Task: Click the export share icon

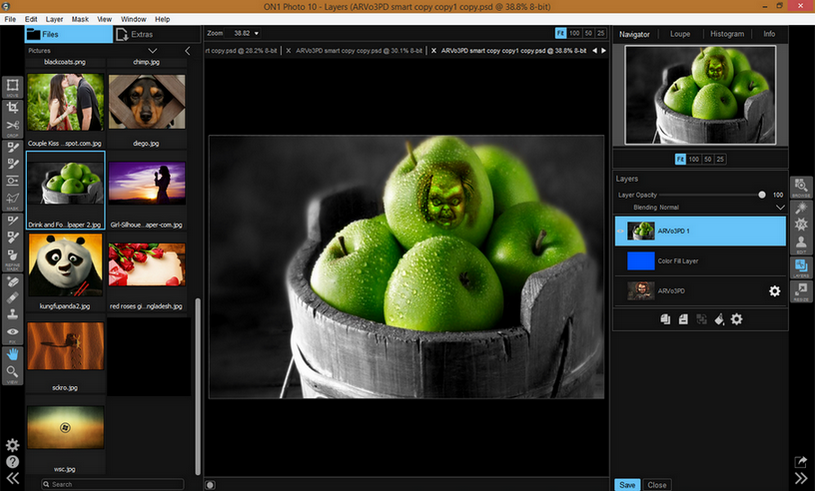Action: [x=800, y=461]
